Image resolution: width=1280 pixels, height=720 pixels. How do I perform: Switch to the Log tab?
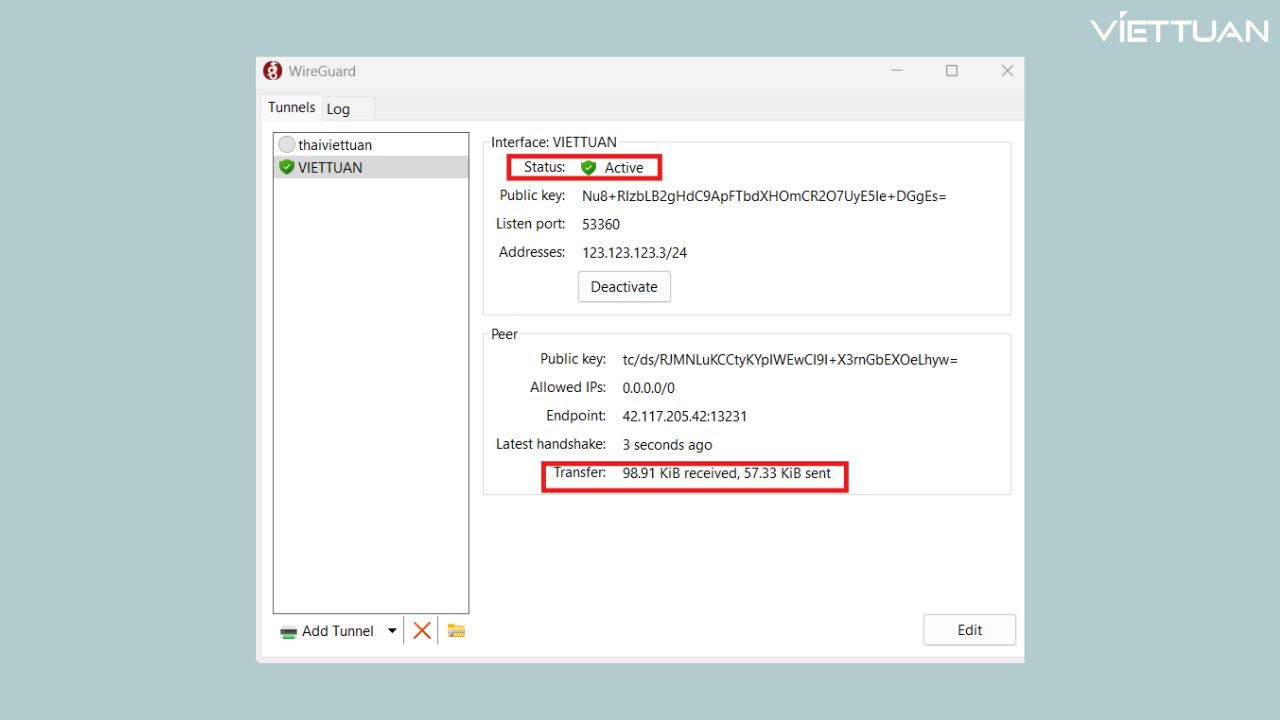[x=338, y=109]
